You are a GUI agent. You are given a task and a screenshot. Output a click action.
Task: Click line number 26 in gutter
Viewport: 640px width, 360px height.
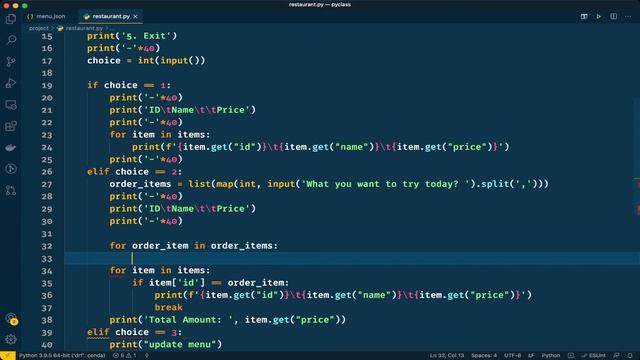[47, 172]
